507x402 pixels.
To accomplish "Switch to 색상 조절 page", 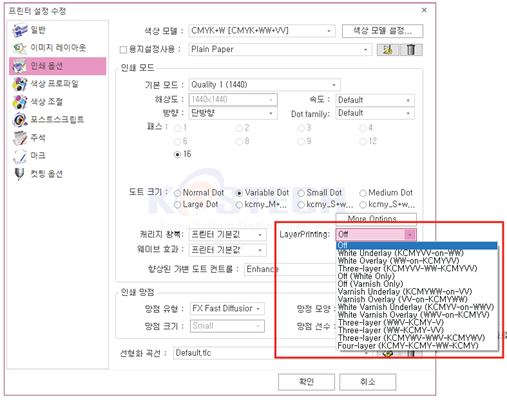I will (58, 102).
